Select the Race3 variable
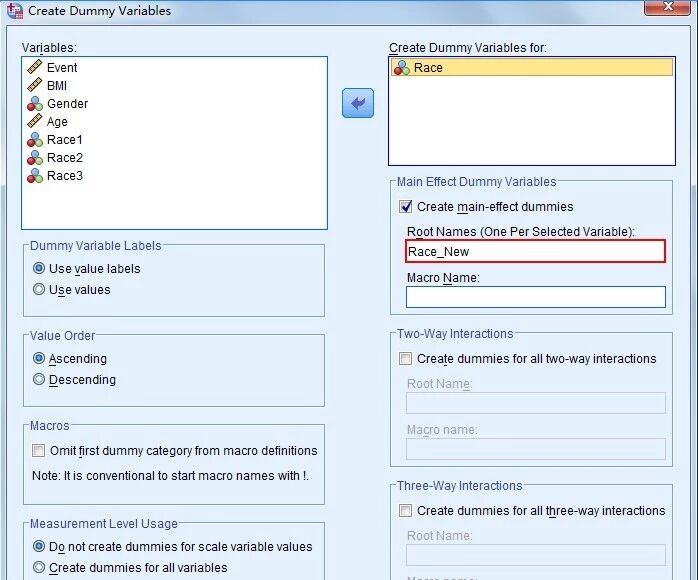This screenshot has width=698, height=580. [65, 176]
